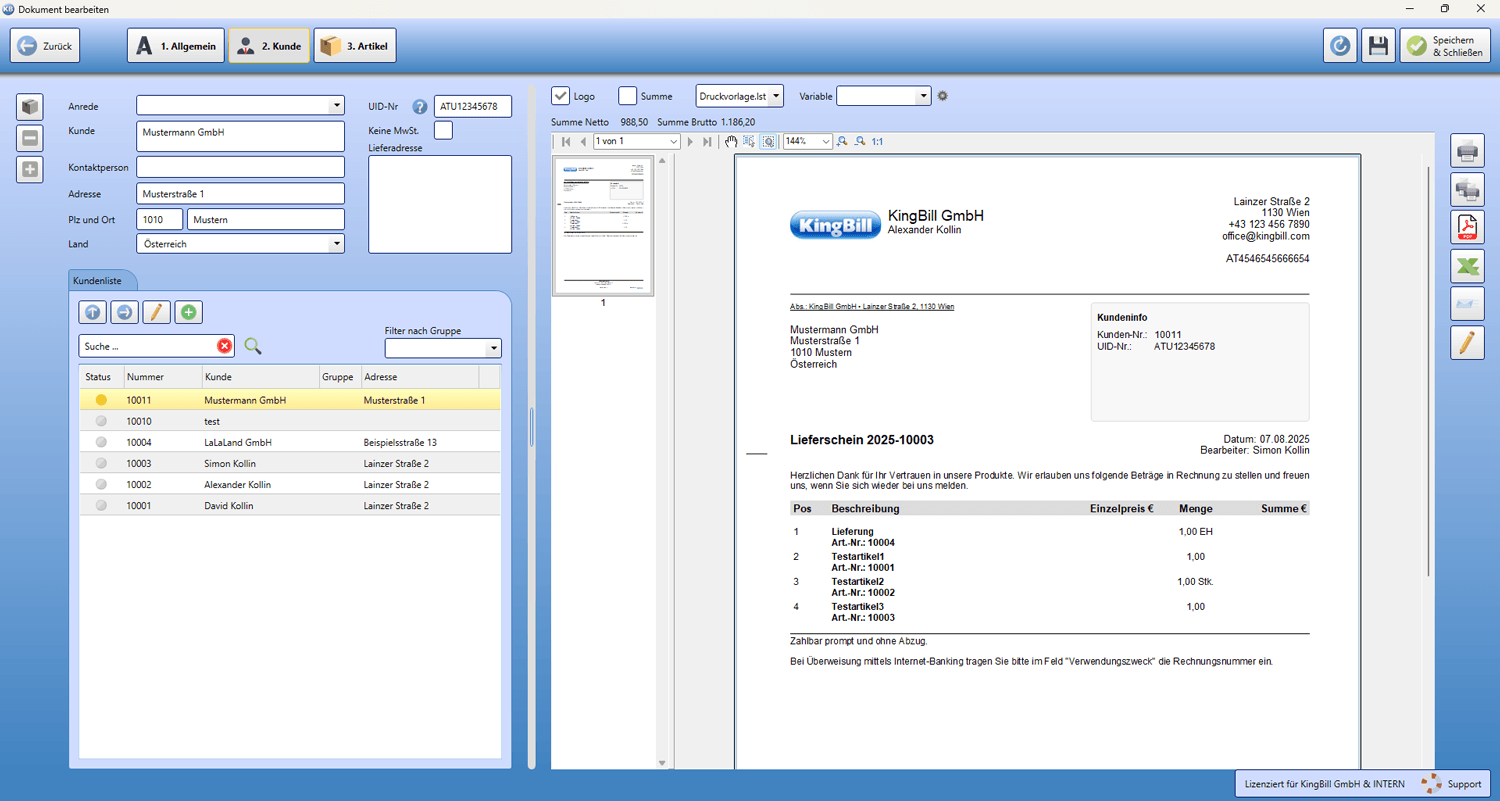Image resolution: width=1500 pixels, height=801 pixels.
Task: Click the printer icon at the top of the right sidebar
Action: point(1467,151)
